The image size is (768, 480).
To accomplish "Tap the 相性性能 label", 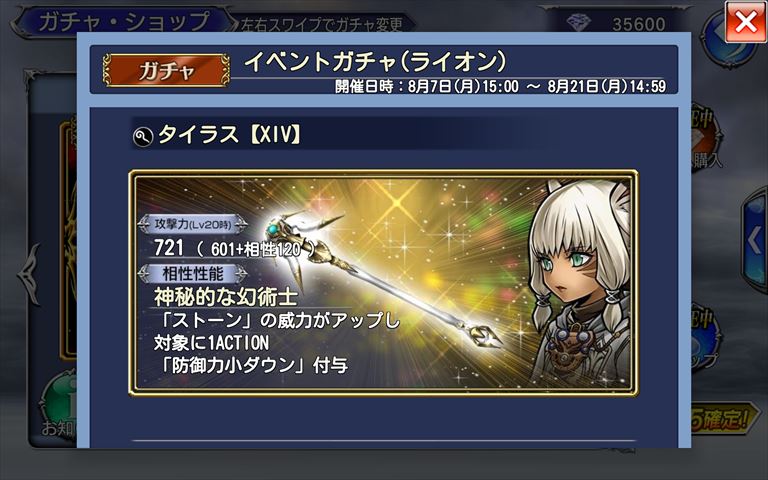I will click(x=192, y=273).
